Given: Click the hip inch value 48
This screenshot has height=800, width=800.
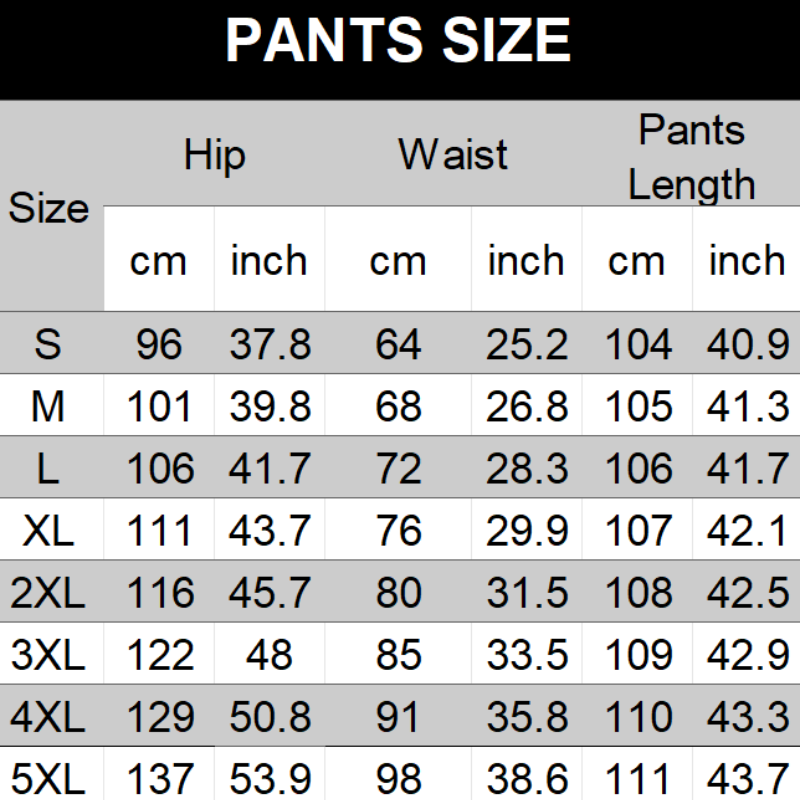Looking at the screenshot, I should (269, 655).
